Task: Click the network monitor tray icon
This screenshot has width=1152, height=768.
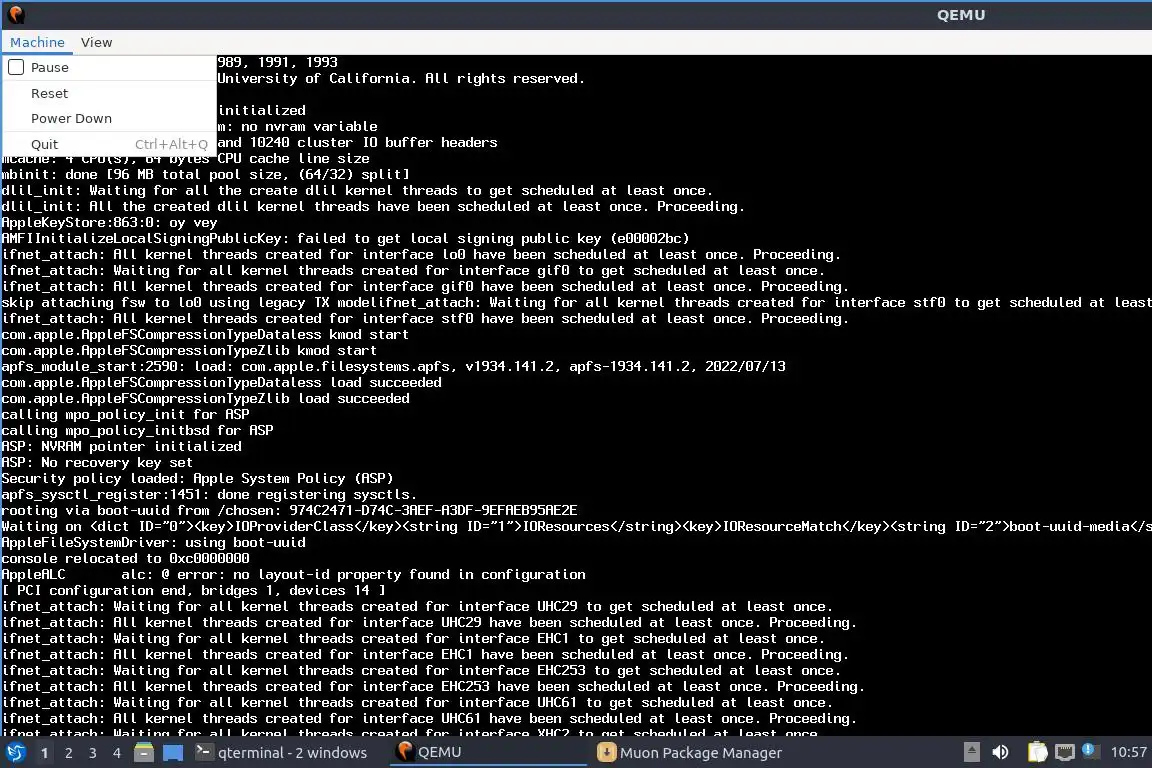Action: 1065,752
